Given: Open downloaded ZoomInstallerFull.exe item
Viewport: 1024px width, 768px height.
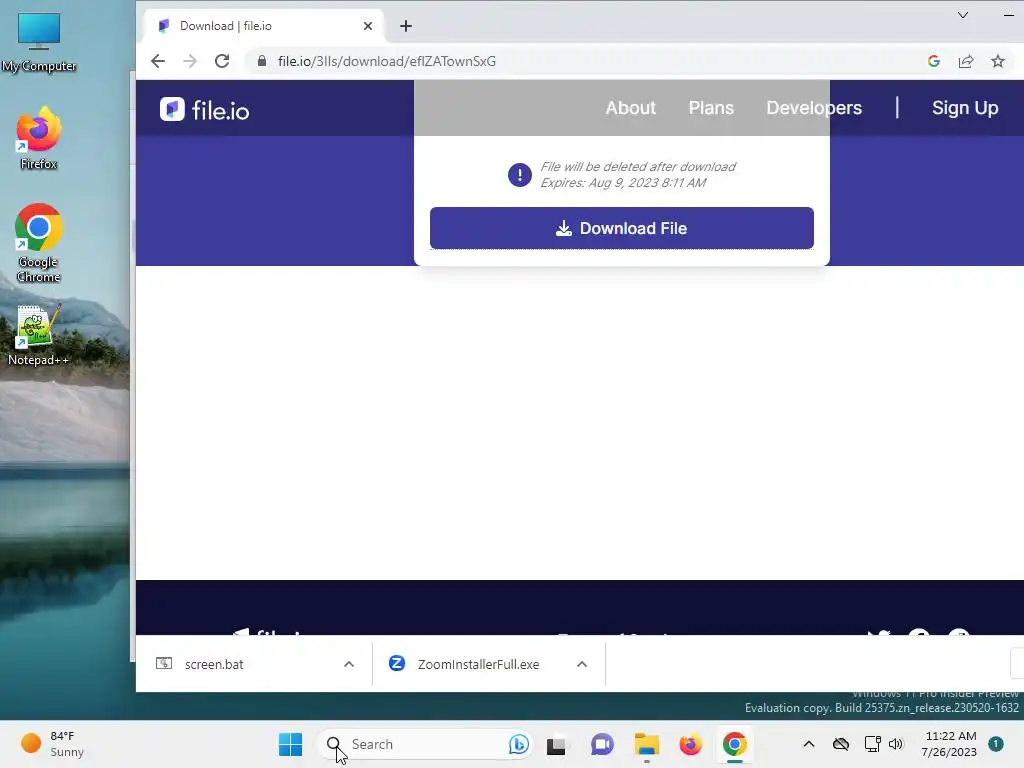Looking at the screenshot, I should (478, 664).
